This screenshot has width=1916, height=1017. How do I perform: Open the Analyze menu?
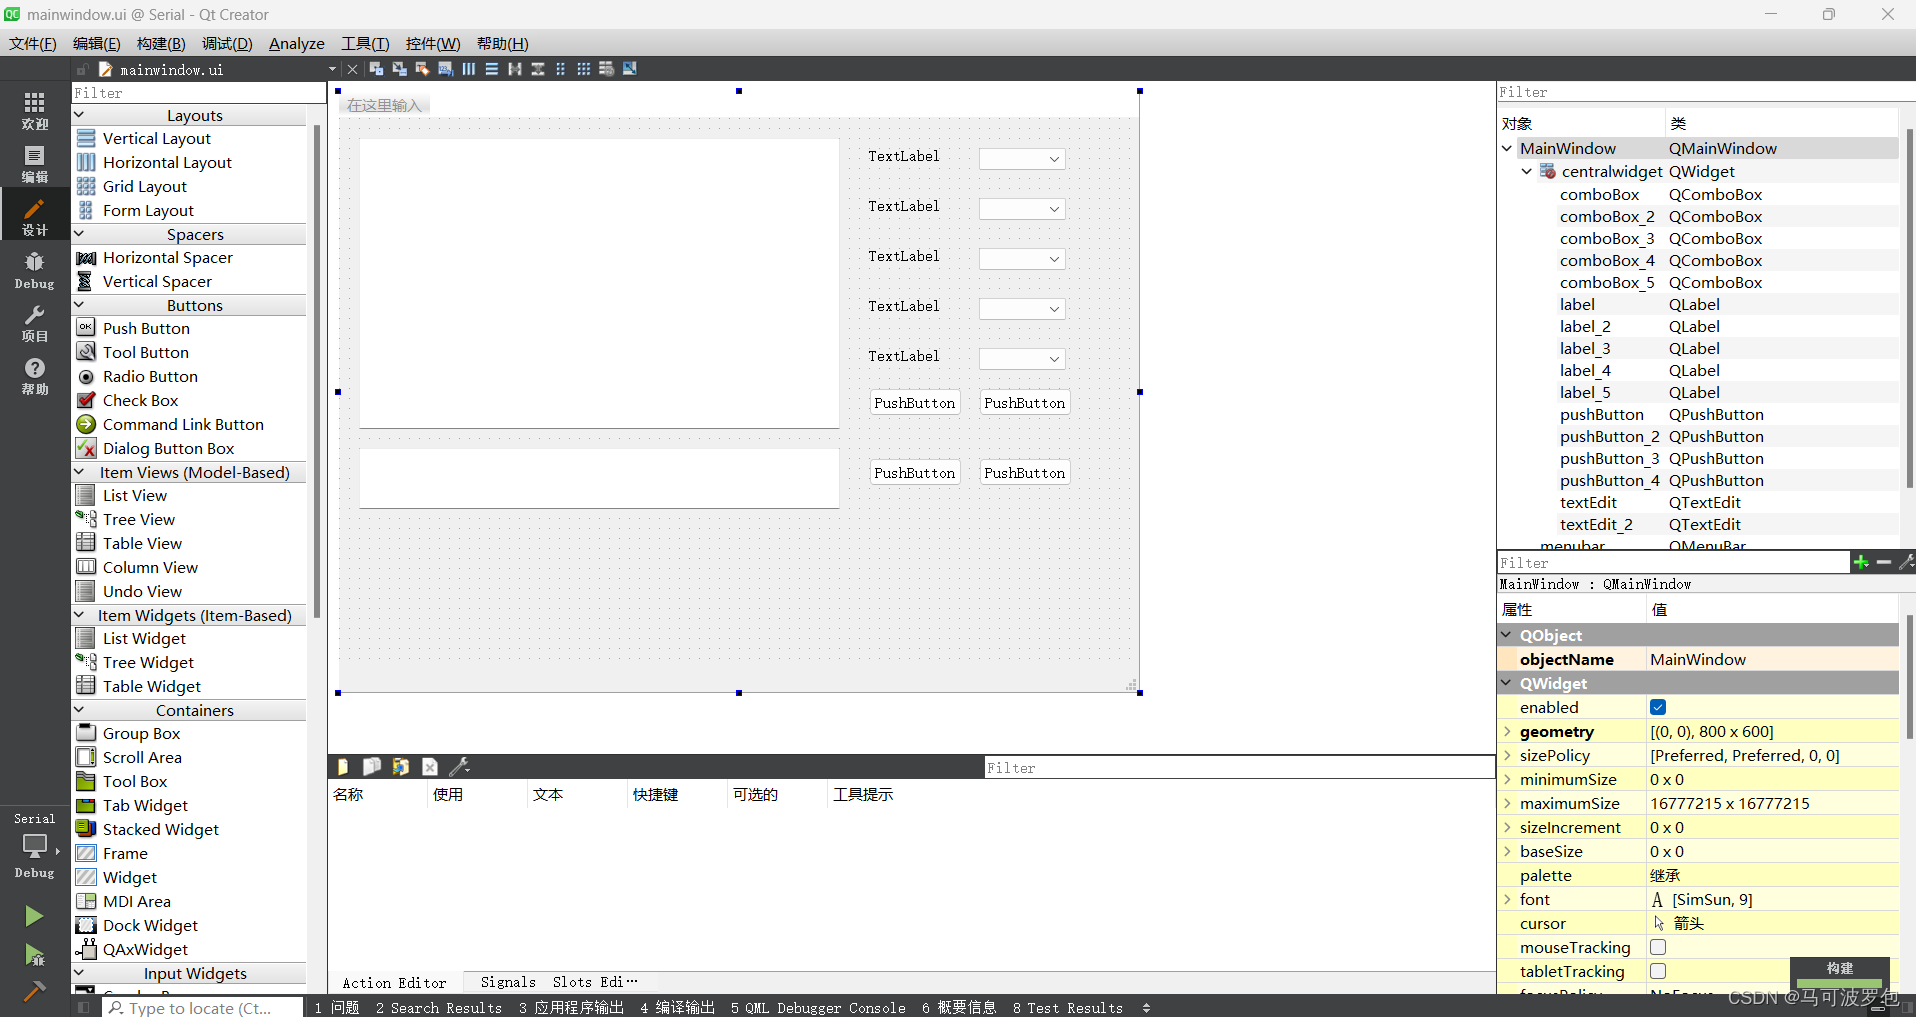[x=296, y=43]
